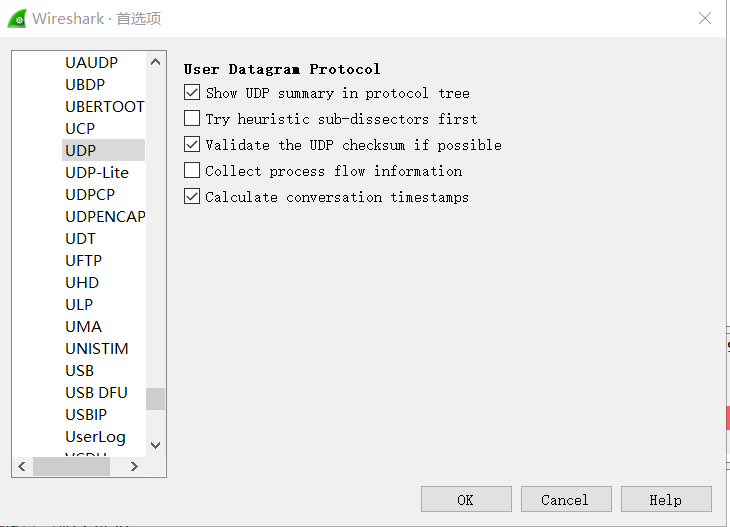Screen dimensions: 730x527
Task: Click the horizontal scrollbar thumb of protocol list
Action: coord(71,466)
